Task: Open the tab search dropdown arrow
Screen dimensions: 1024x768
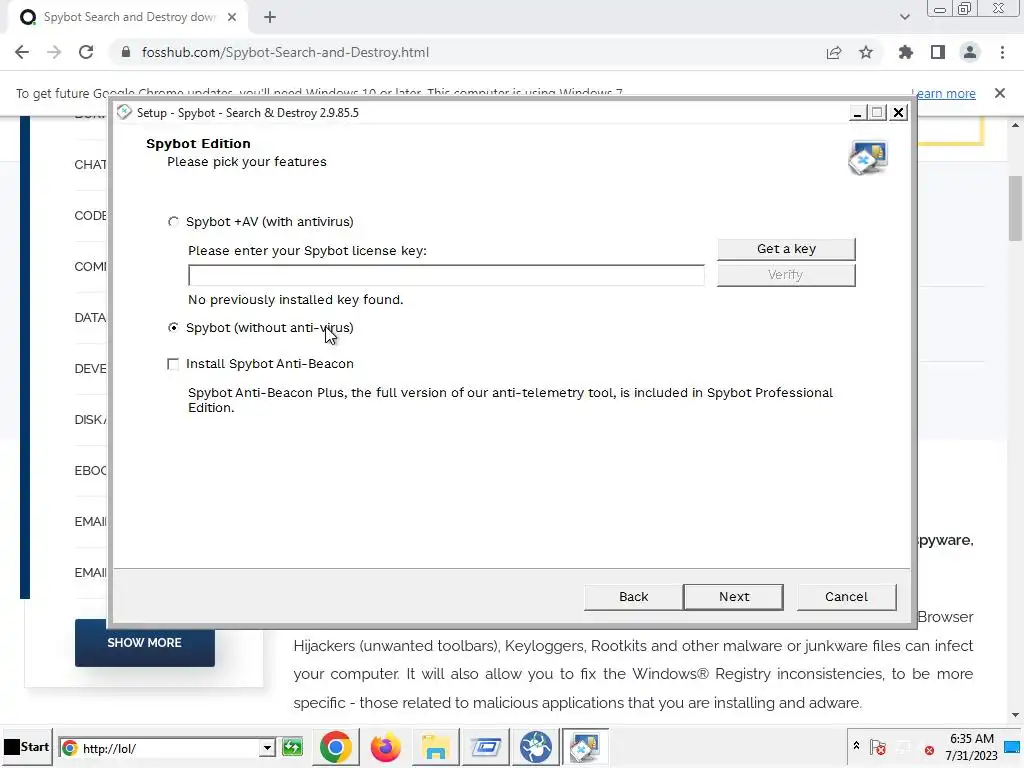Action: 904,17
